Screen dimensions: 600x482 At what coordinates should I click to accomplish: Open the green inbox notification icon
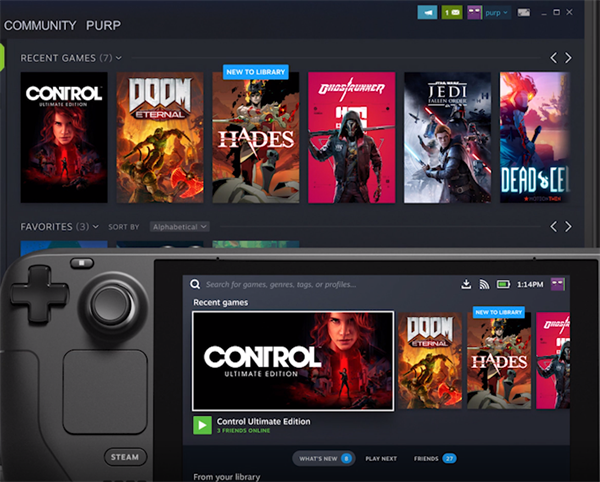(452, 13)
